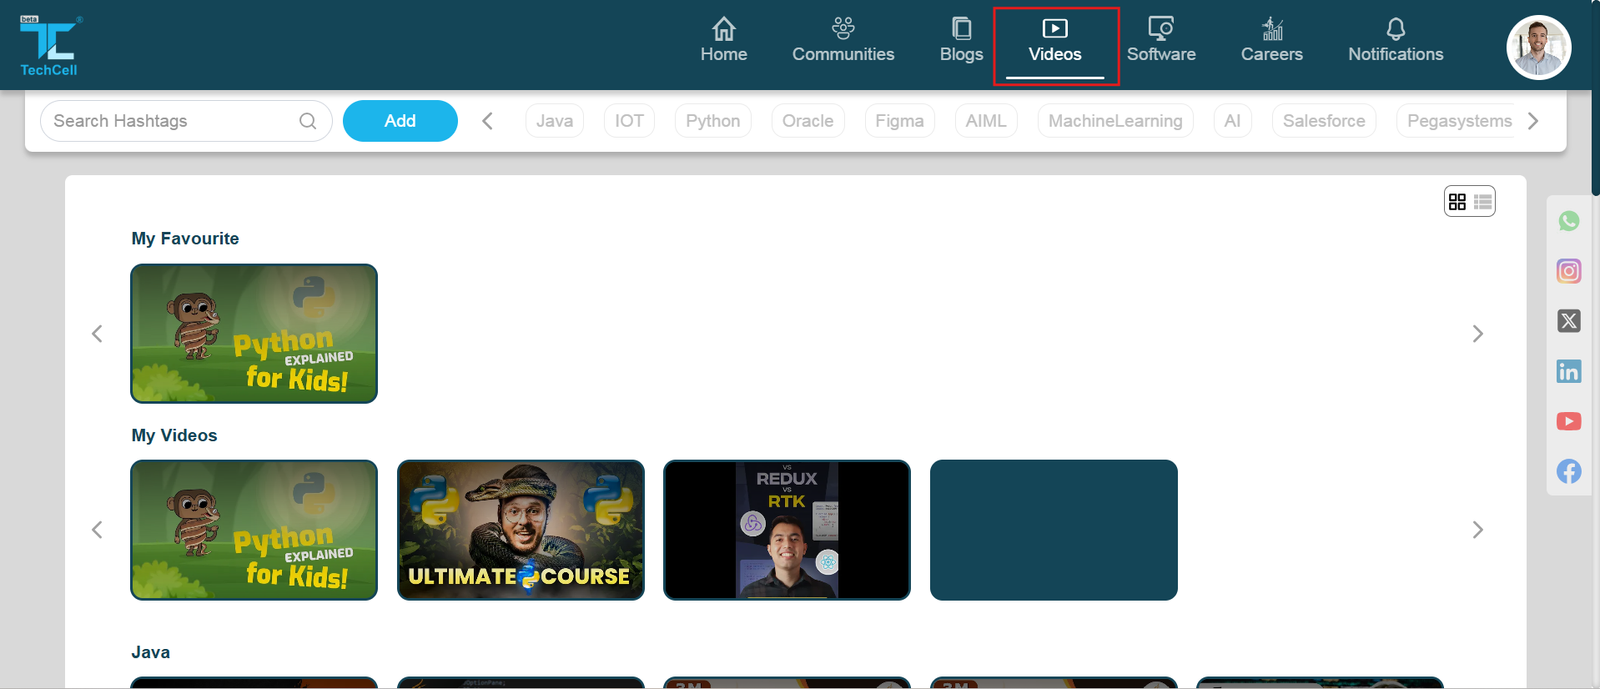The width and height of the screenshot is (1600, 689).
Task: Show next My Videos with right arrow
Action: 1477,530
